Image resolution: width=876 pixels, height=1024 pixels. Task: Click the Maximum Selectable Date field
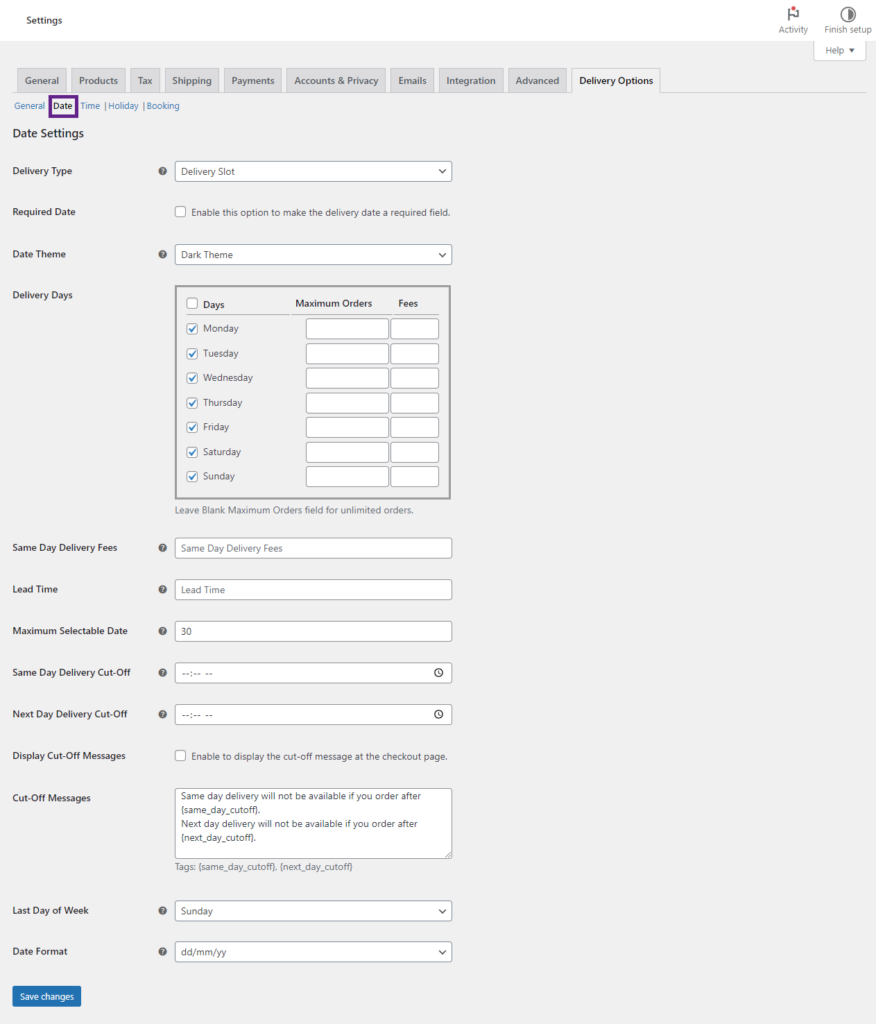313,632
